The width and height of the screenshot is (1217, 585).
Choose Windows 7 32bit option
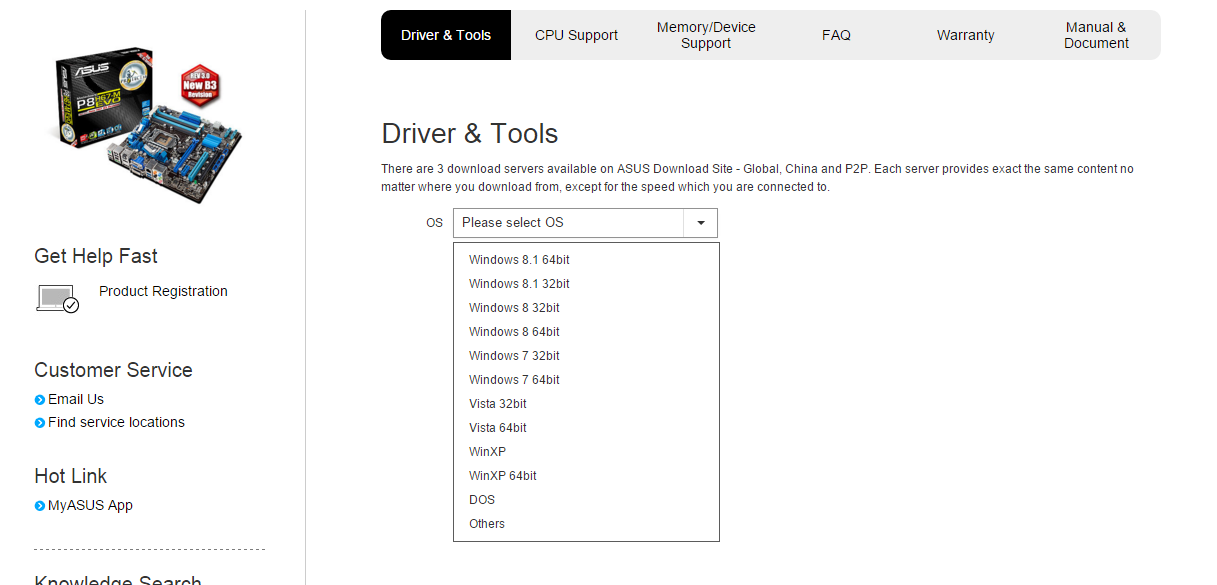(586, 356)
